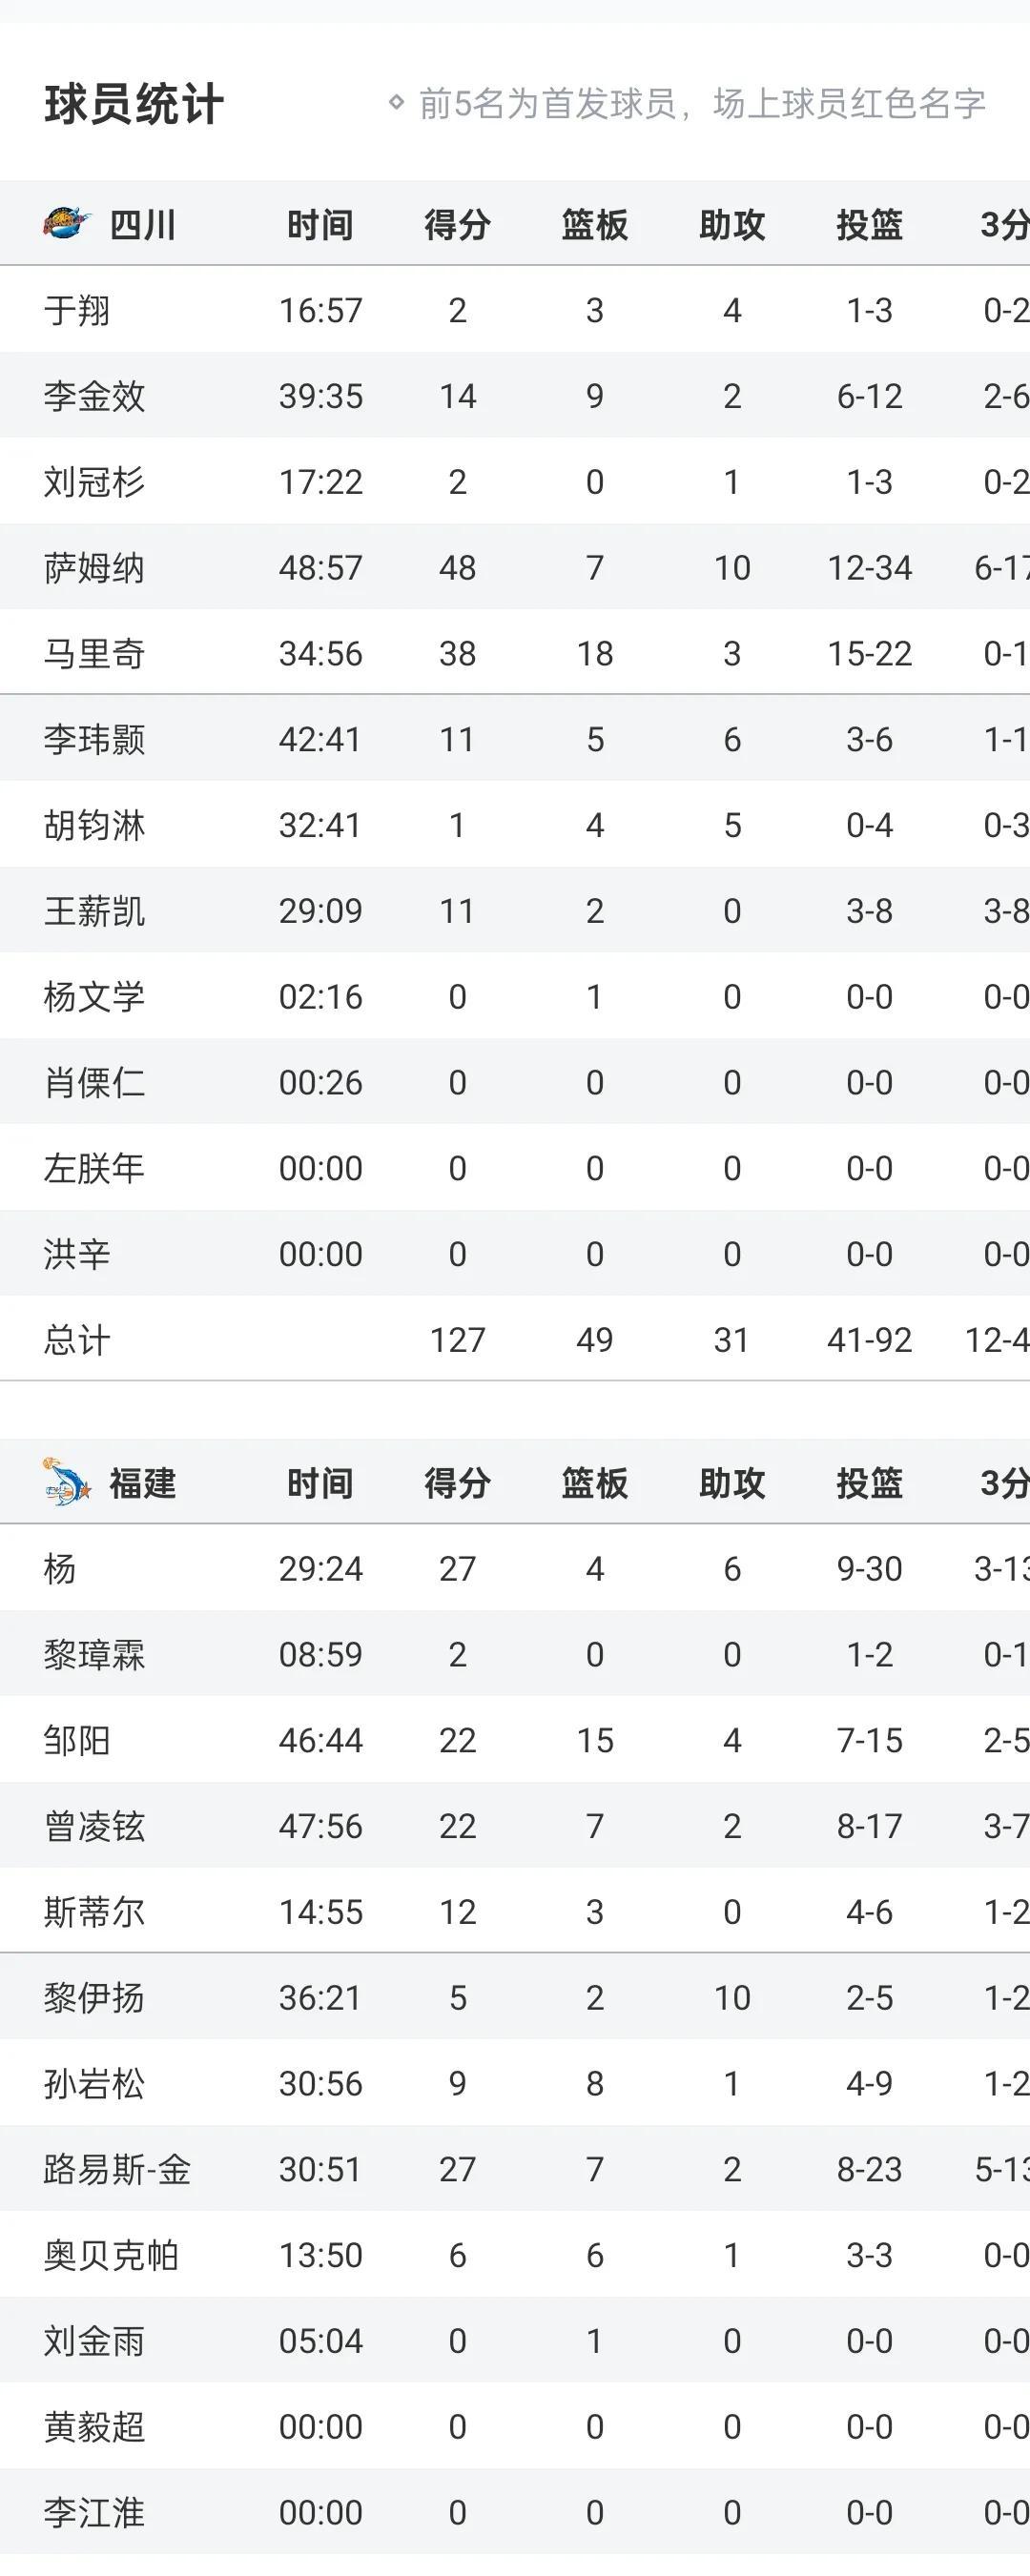Select player 李金效 in Sichuan roster

94,396
